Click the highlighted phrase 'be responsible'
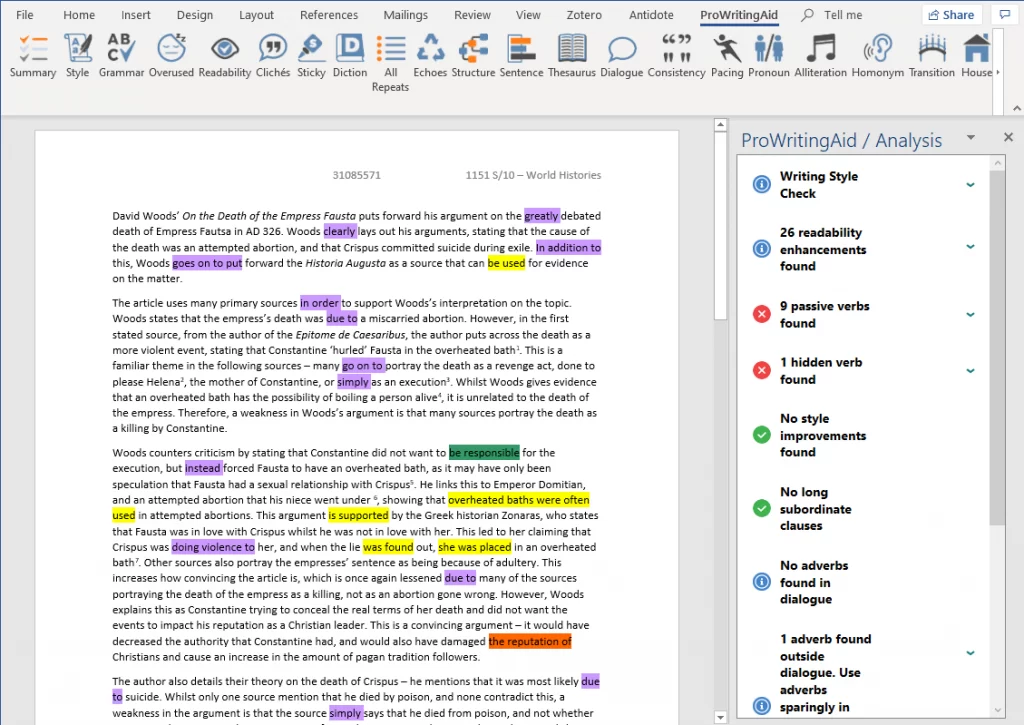This screenshot has width=1024, height=725. pyautogui.click(x=484, y=453)
